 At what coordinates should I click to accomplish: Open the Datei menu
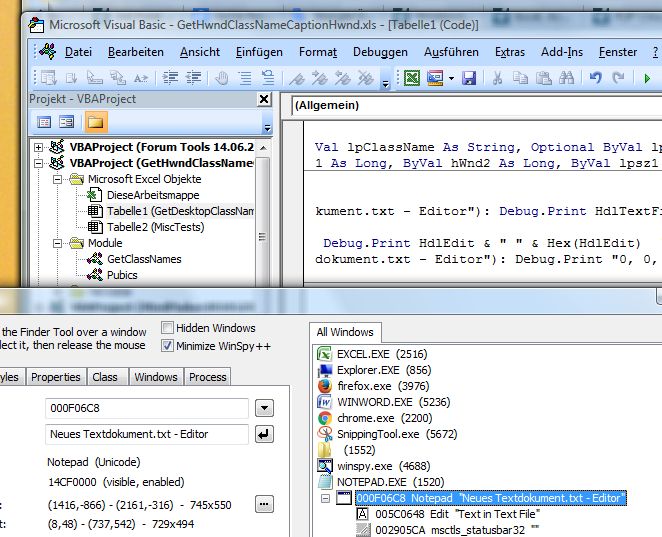[x=78, y=52]
